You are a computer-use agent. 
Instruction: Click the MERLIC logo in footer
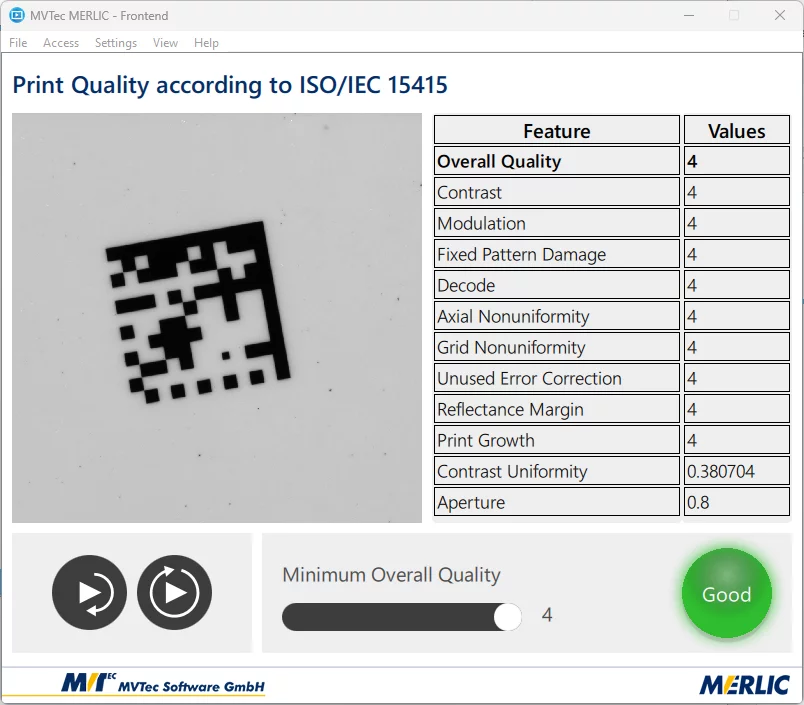pyautogui.click(x=745, y=685)
